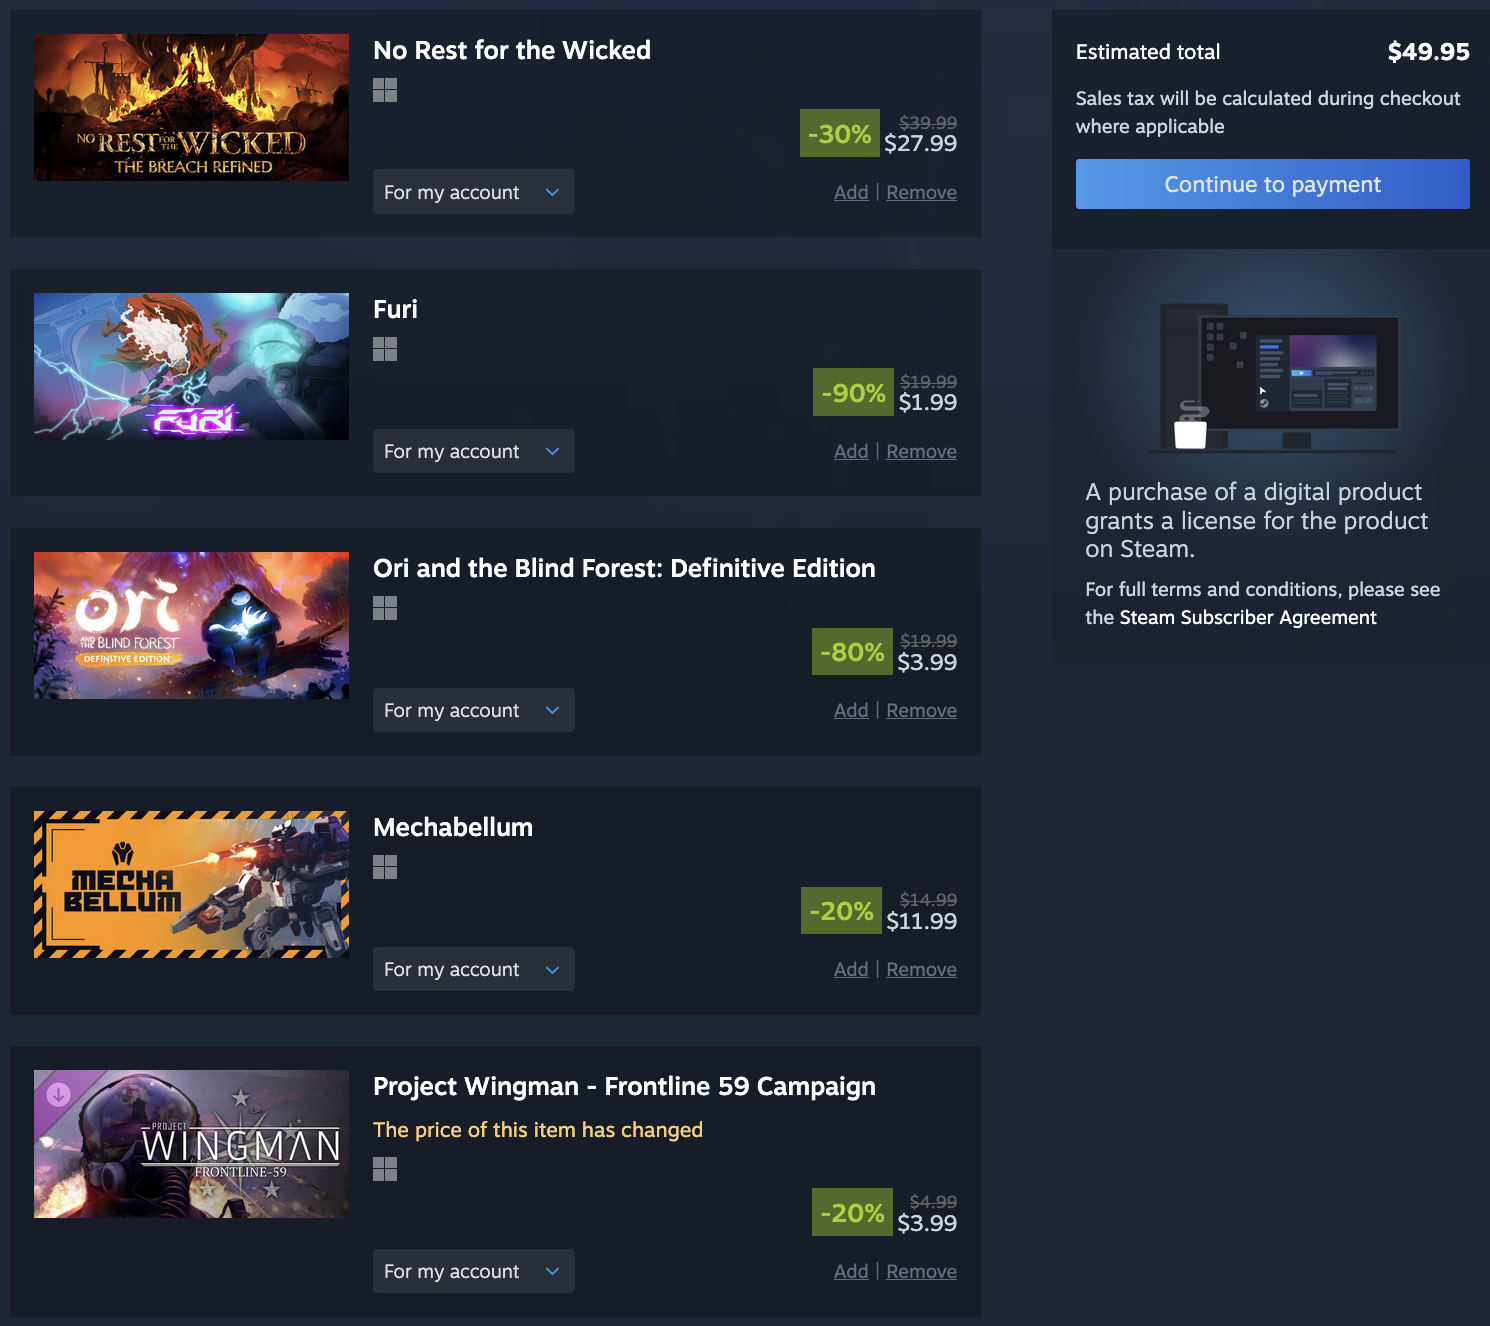Click Continue to payment button
The height and width of the screenshot is (1326, 1490).
pos(1272,184)
